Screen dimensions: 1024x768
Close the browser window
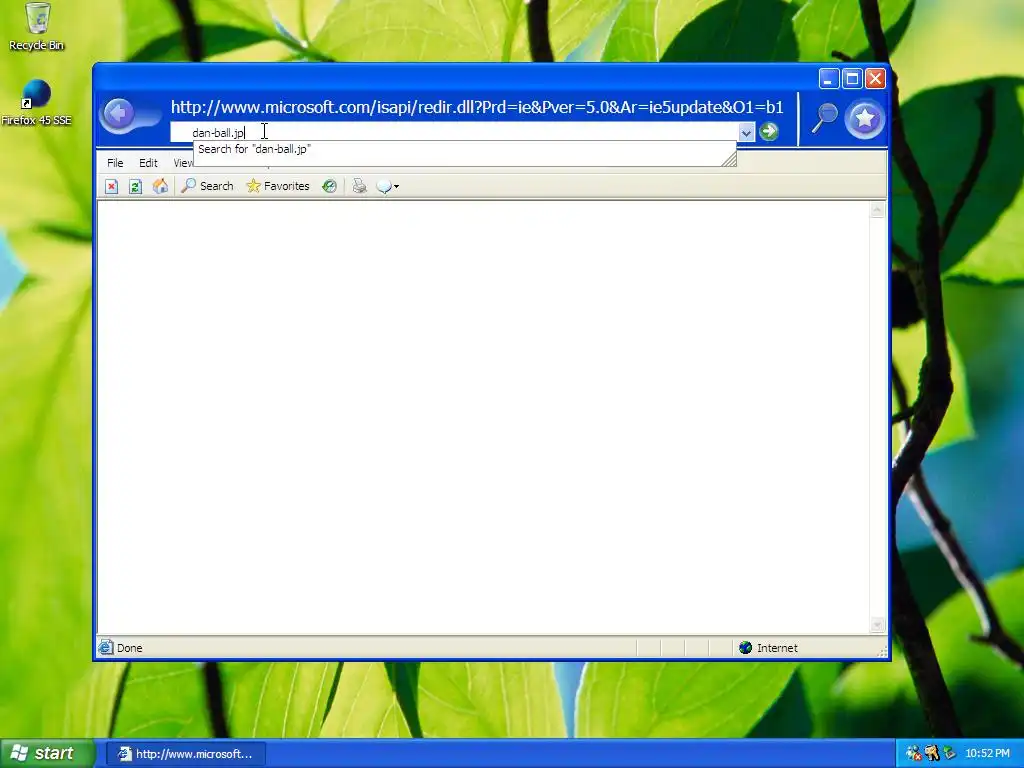(x=875, y=79)
